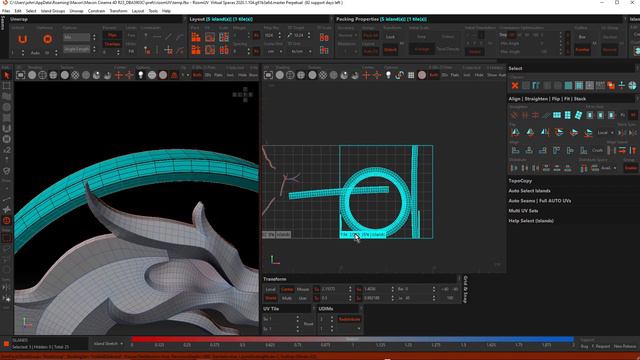Select World mode in Transform panel
Image resolution: width=640 pixels, height=360 pixels.
pos(271,298)
